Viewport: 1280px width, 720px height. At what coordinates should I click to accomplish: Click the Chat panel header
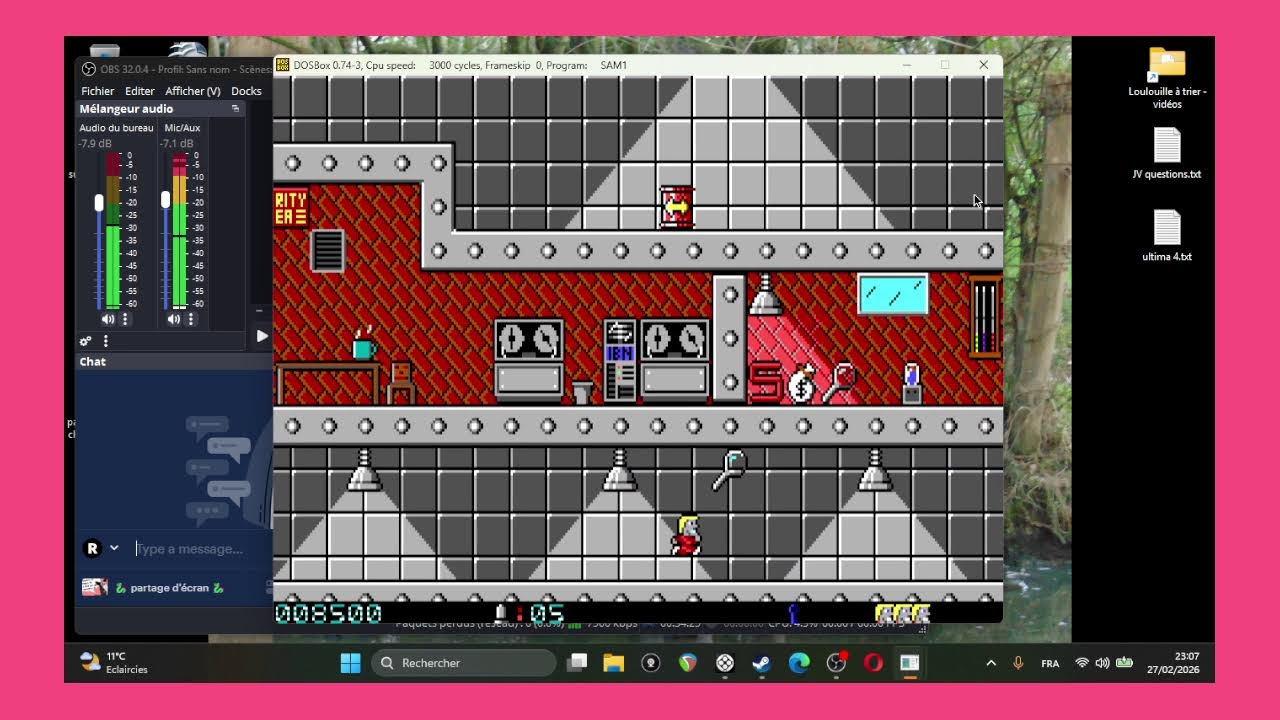coord(93,362)
